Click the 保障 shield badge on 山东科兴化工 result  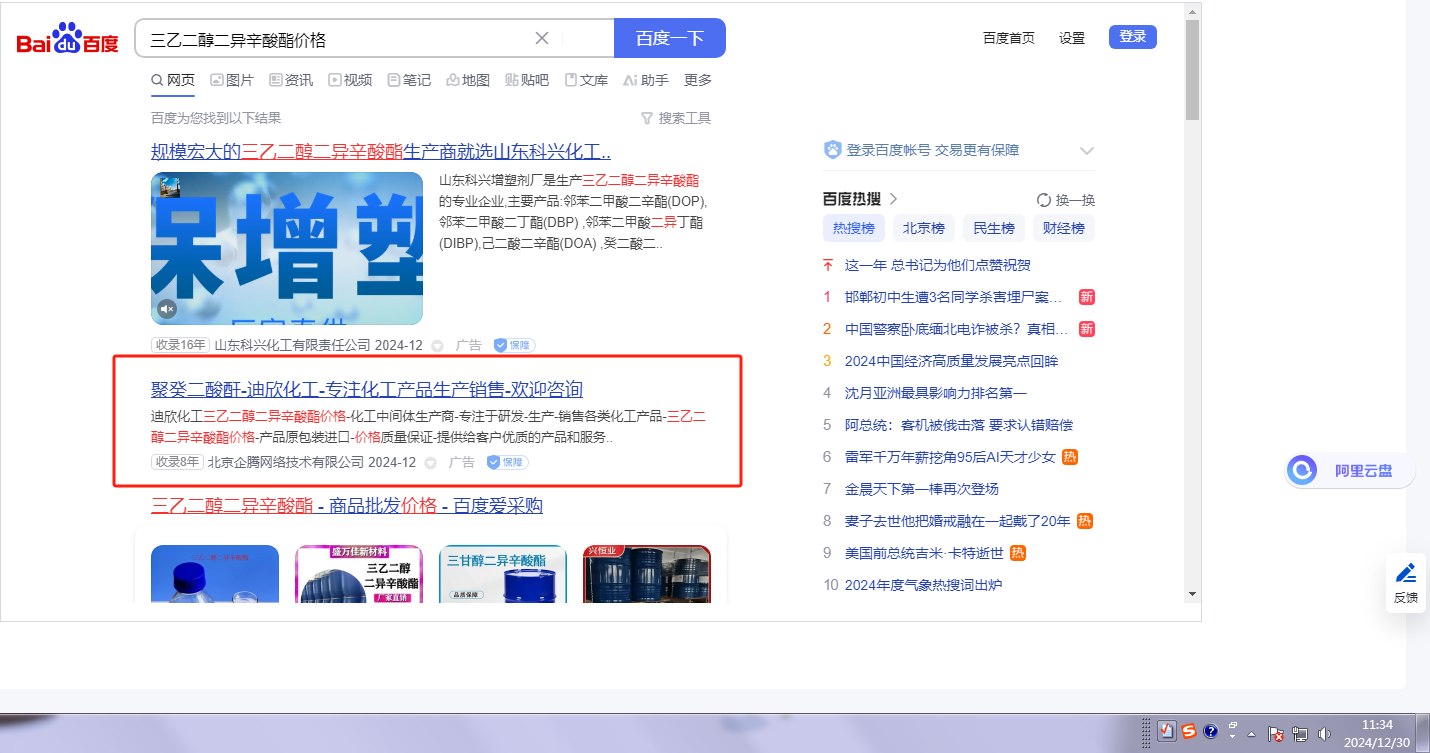pos(514,345)
